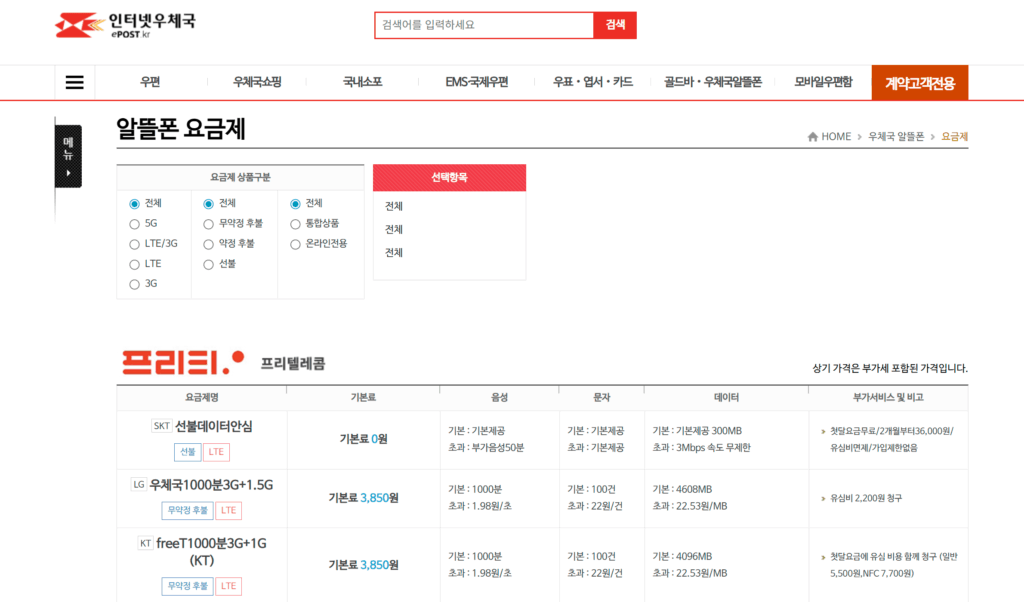Select 전체 radio in network type column
This screenshot has height=602, width=1024.
coord(135,204)
